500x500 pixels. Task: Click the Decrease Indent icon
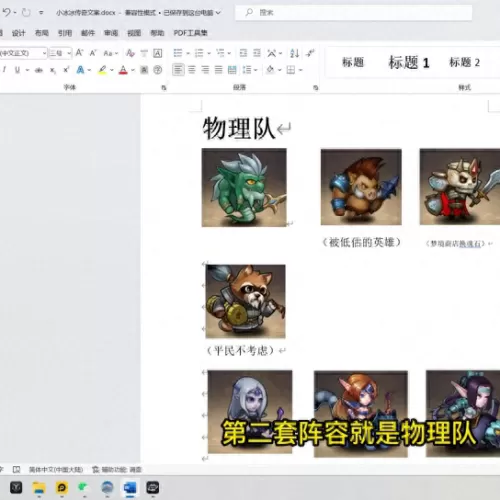click(x=243, y=53)
